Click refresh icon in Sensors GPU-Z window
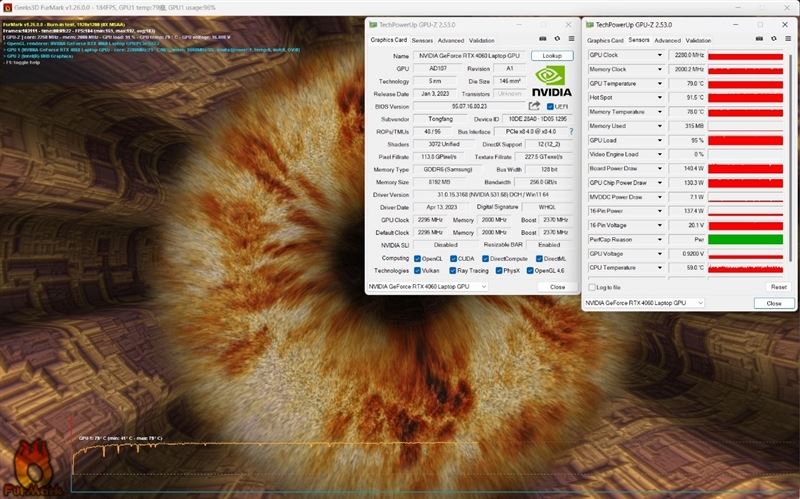The height and width of the screenshot is (499, 800). point(773,39)
